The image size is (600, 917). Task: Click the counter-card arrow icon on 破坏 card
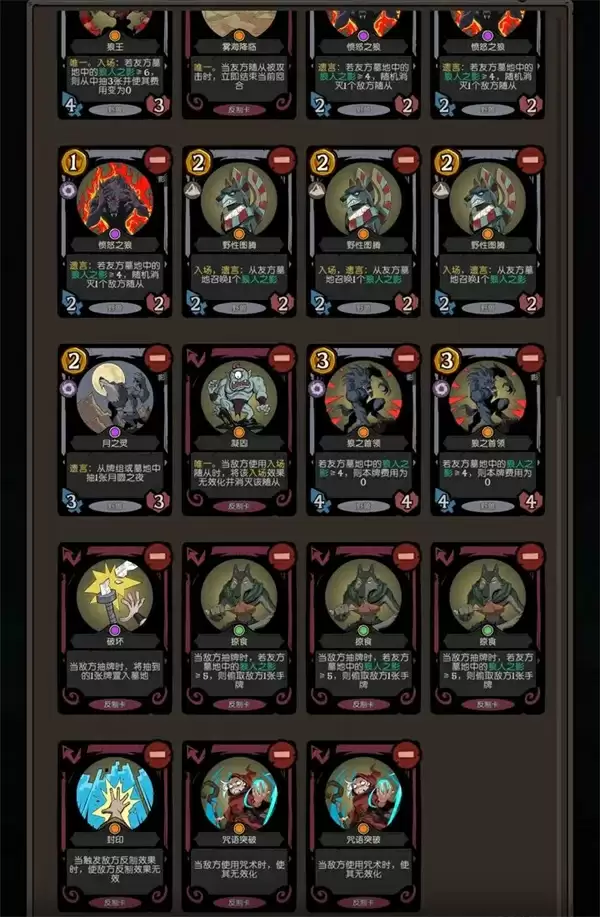(71, 556)
